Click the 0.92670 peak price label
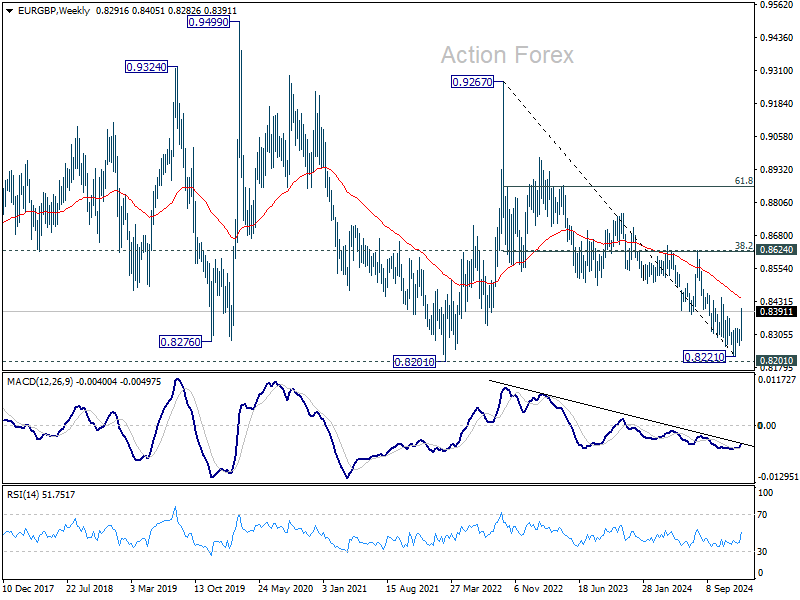This screenshot has height=600, width=800. tap(472, 82)
